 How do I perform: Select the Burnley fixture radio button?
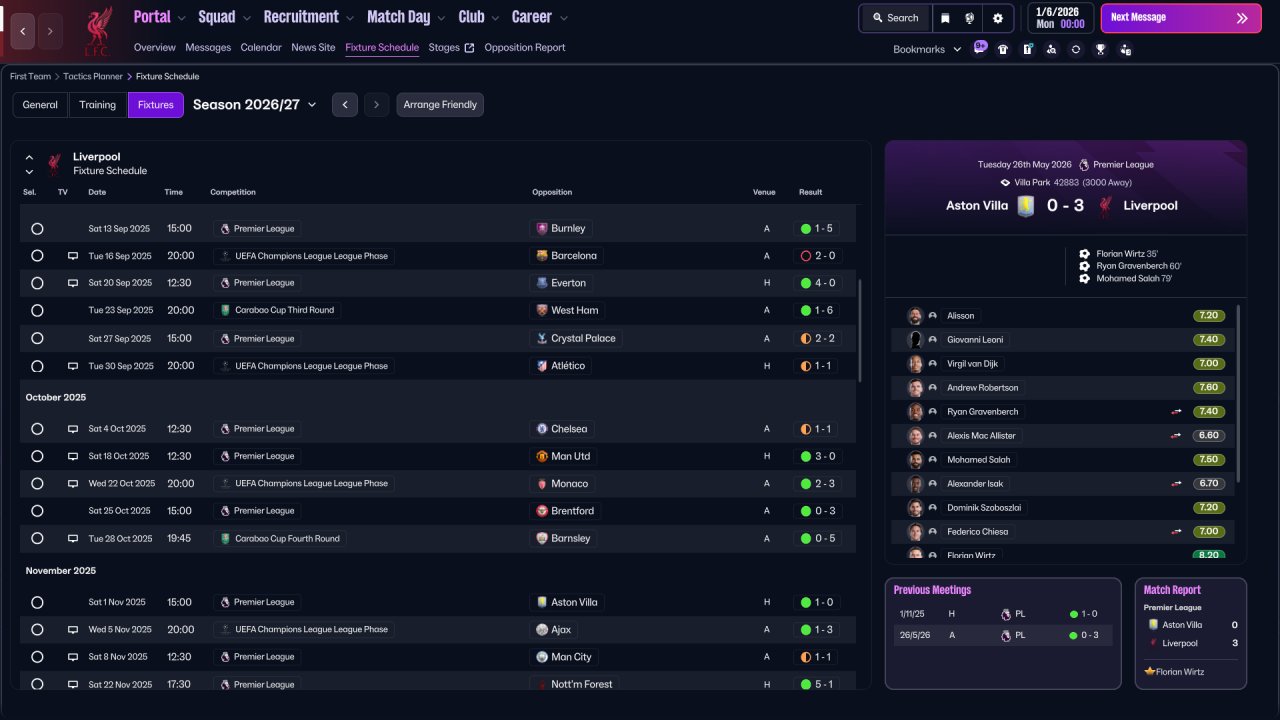point(37,229)
